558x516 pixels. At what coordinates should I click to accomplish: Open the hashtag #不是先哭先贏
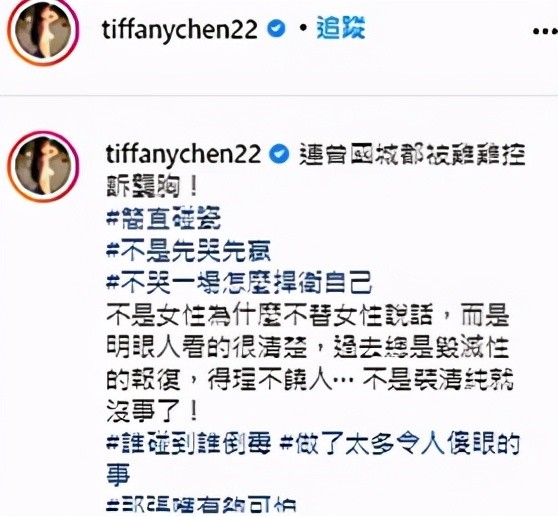(x=189, y=251)
